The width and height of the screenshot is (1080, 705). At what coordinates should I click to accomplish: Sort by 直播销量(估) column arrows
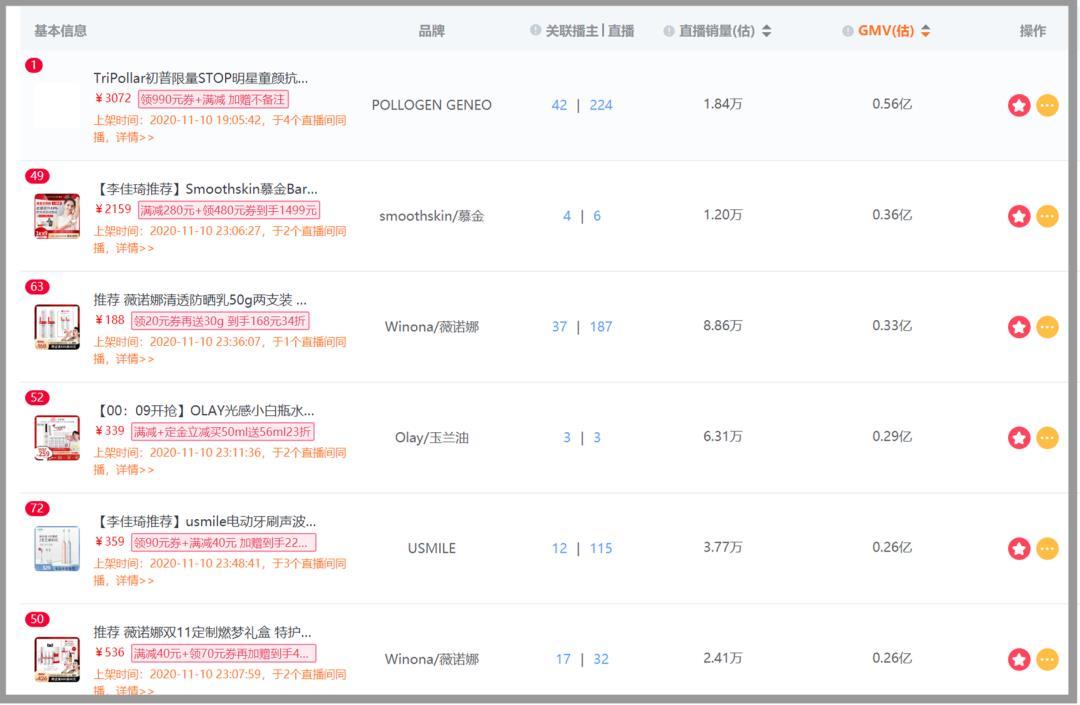[767, 31]
